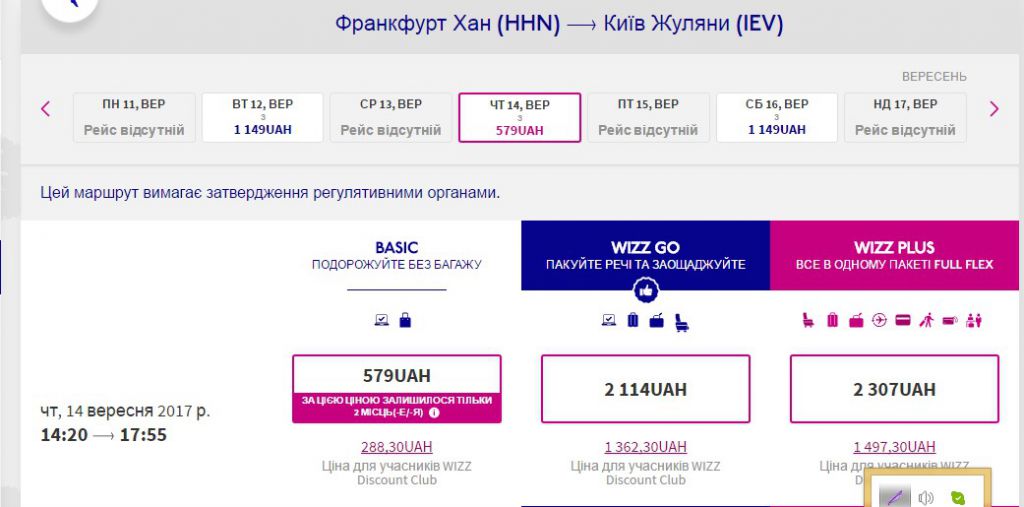This screenshot has height=507, width=1024.
Task: Click the info icon in the 579UAH notice
Action: click(x=435, y=412)
